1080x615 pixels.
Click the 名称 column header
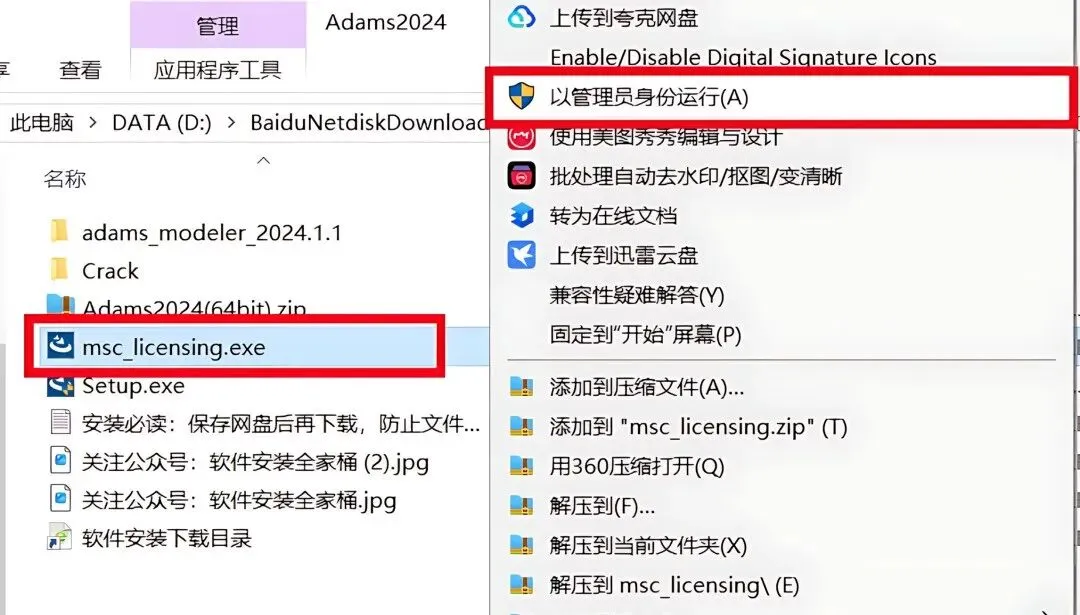[x=65, y=179]
